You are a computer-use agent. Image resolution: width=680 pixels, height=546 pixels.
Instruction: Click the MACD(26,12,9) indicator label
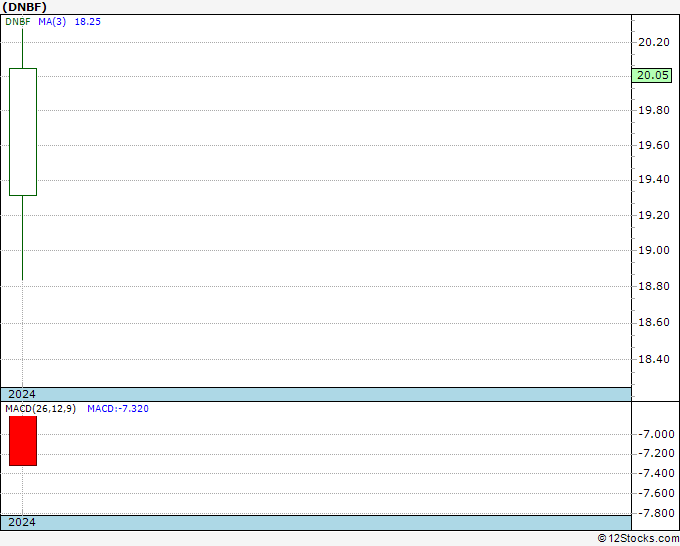(x=40, y=409)
